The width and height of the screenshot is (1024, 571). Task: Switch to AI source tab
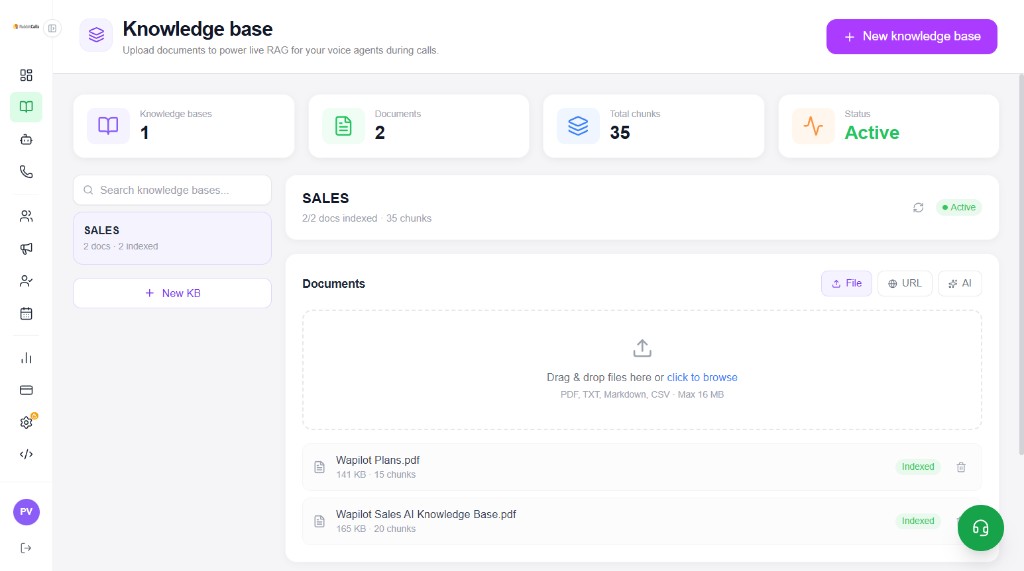coord(960,284)
